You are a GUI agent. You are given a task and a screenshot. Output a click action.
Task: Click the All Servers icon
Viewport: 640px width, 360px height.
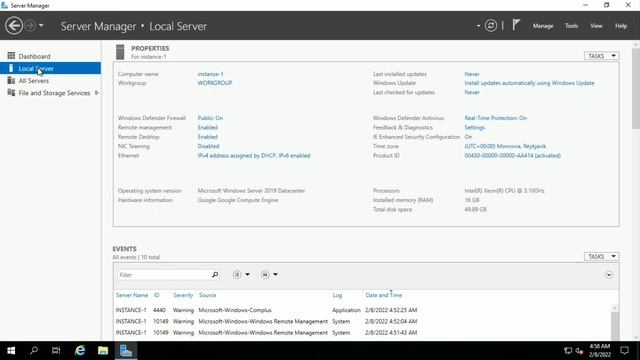(11, 80)
